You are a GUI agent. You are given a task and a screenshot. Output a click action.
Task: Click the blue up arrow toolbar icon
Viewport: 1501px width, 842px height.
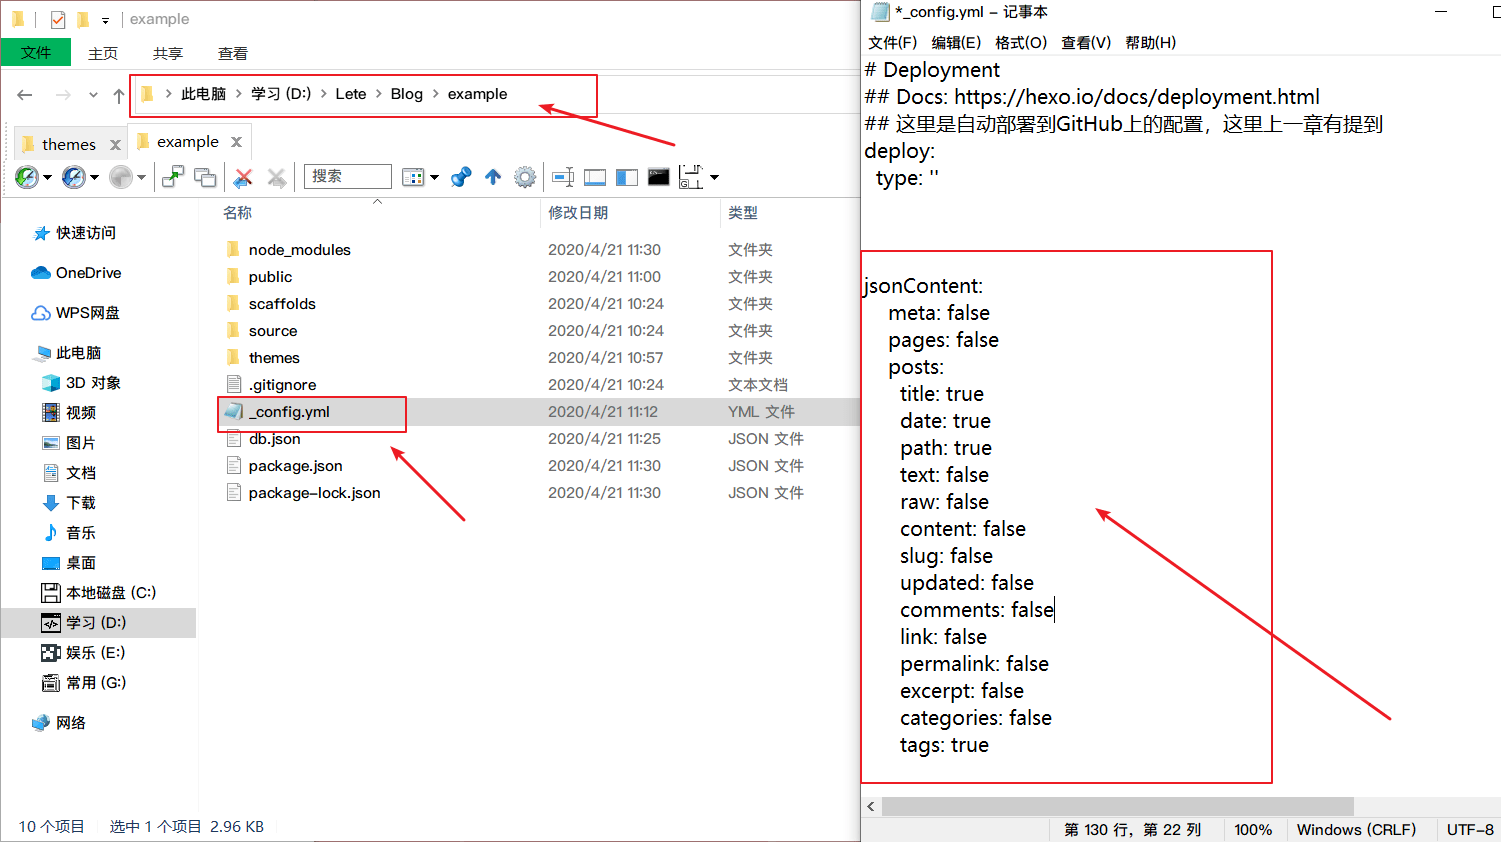pyautogui.click(x=493, y=177)
